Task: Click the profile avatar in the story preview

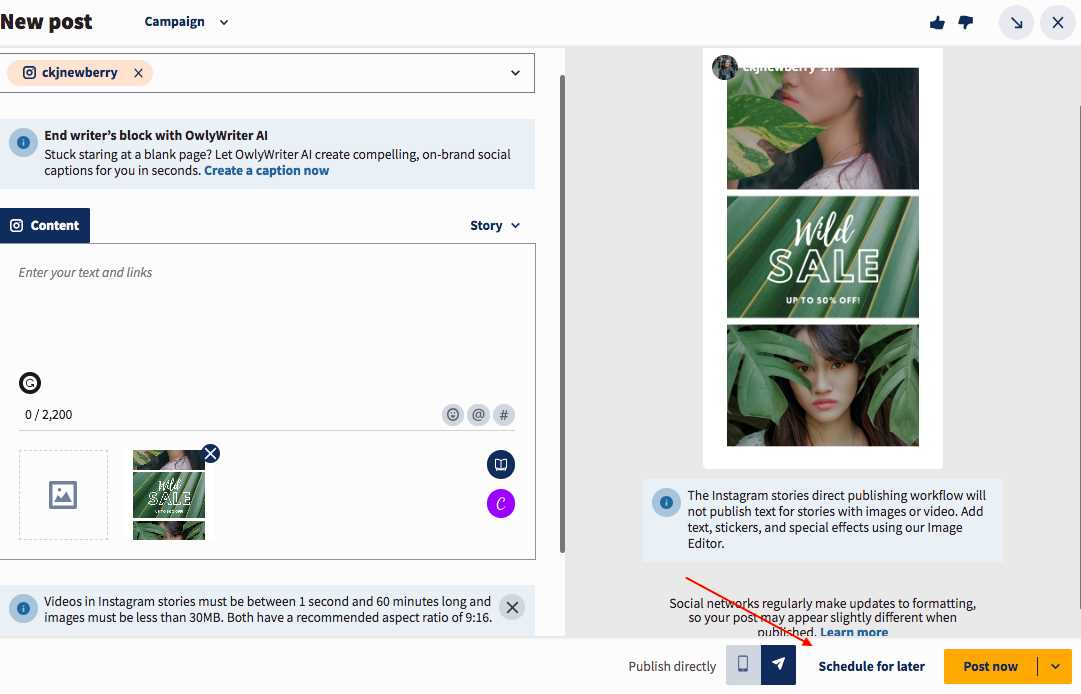Action: point(725,68)
